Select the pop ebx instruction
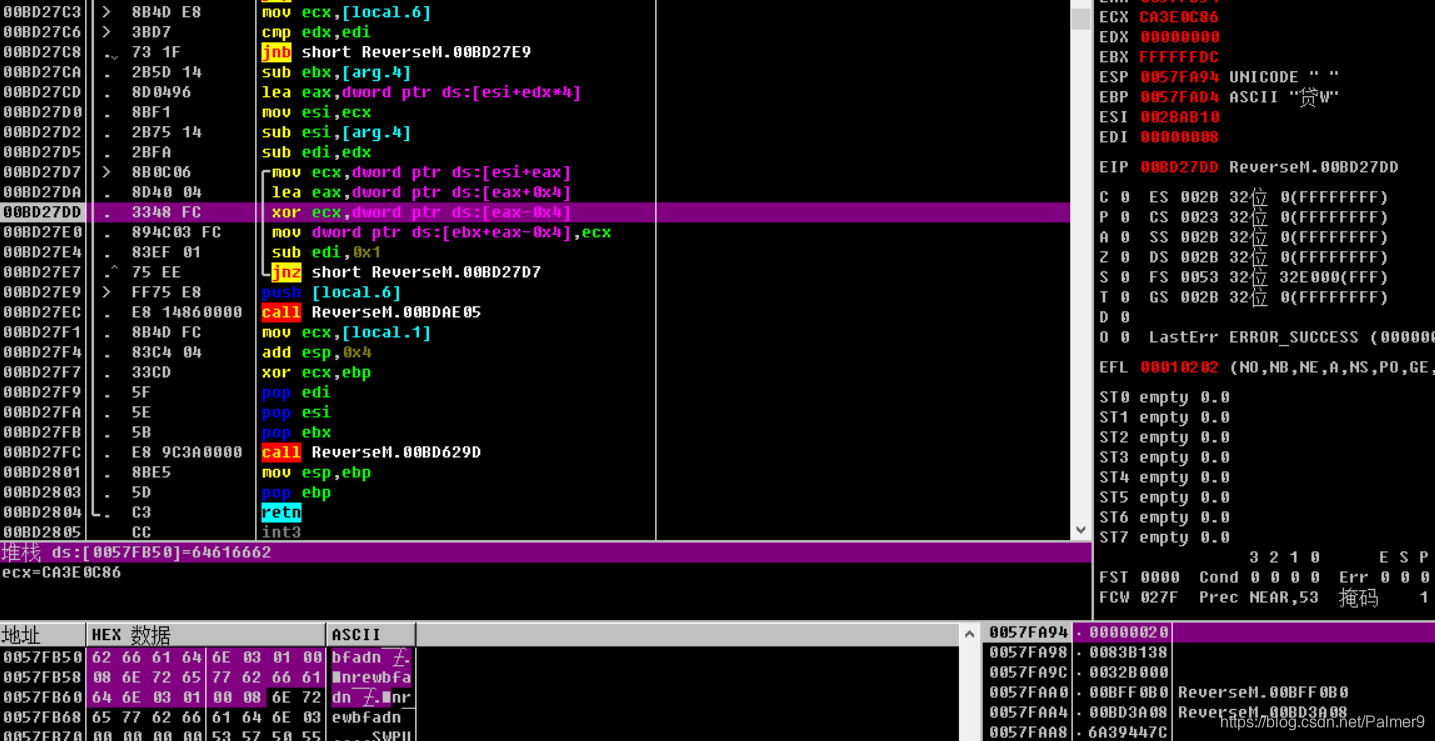 click(296, 432)
